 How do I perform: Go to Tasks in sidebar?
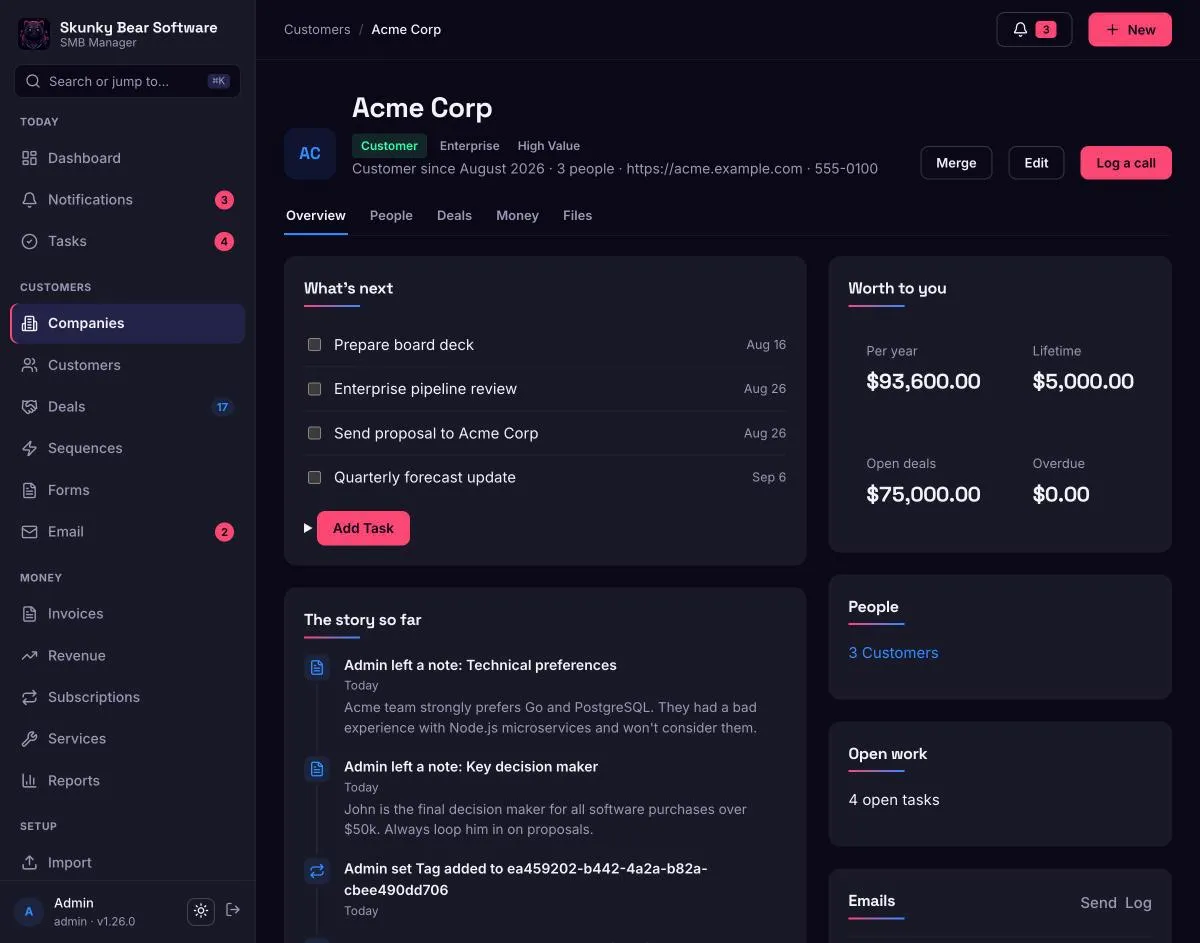tap(127, 241)
